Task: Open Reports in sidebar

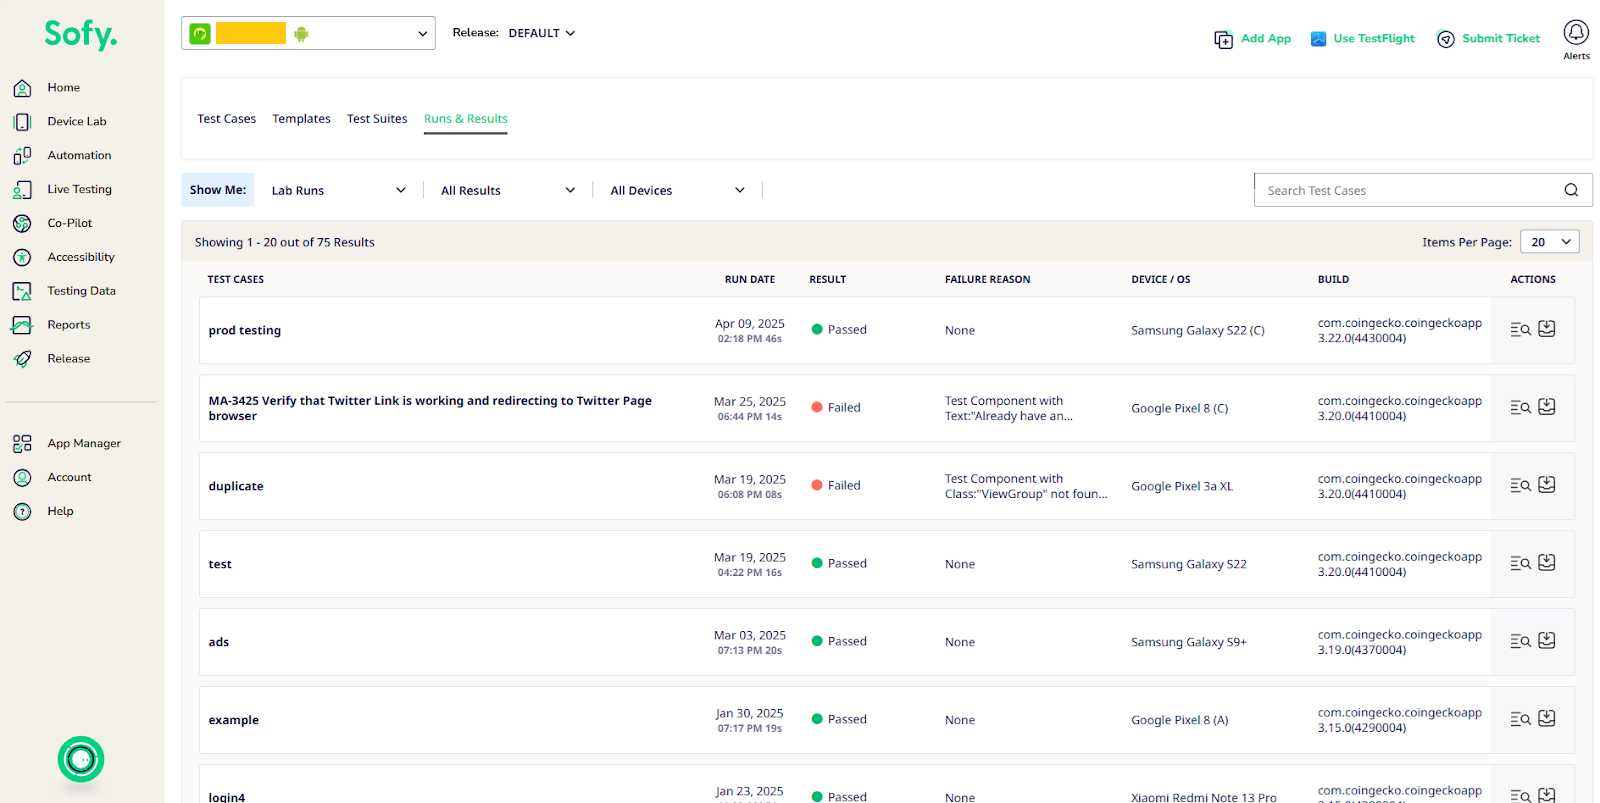Action: click(x=68, y=326)
